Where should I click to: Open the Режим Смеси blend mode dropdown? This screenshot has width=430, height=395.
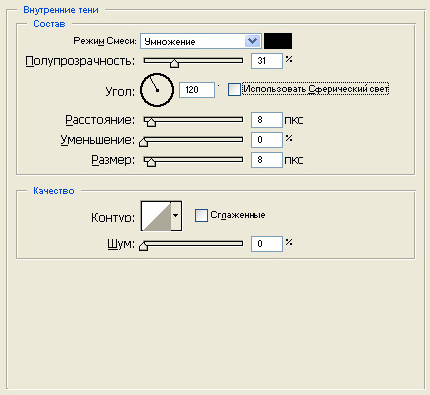pos(201,41)
